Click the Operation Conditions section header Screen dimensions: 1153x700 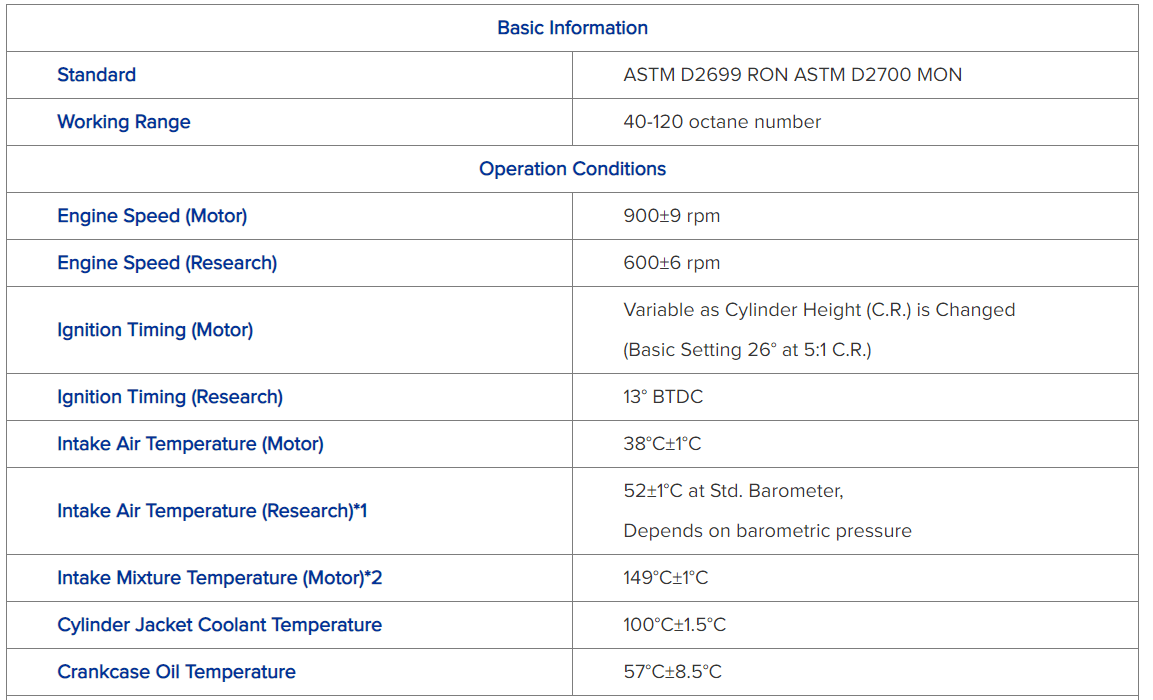572,169
